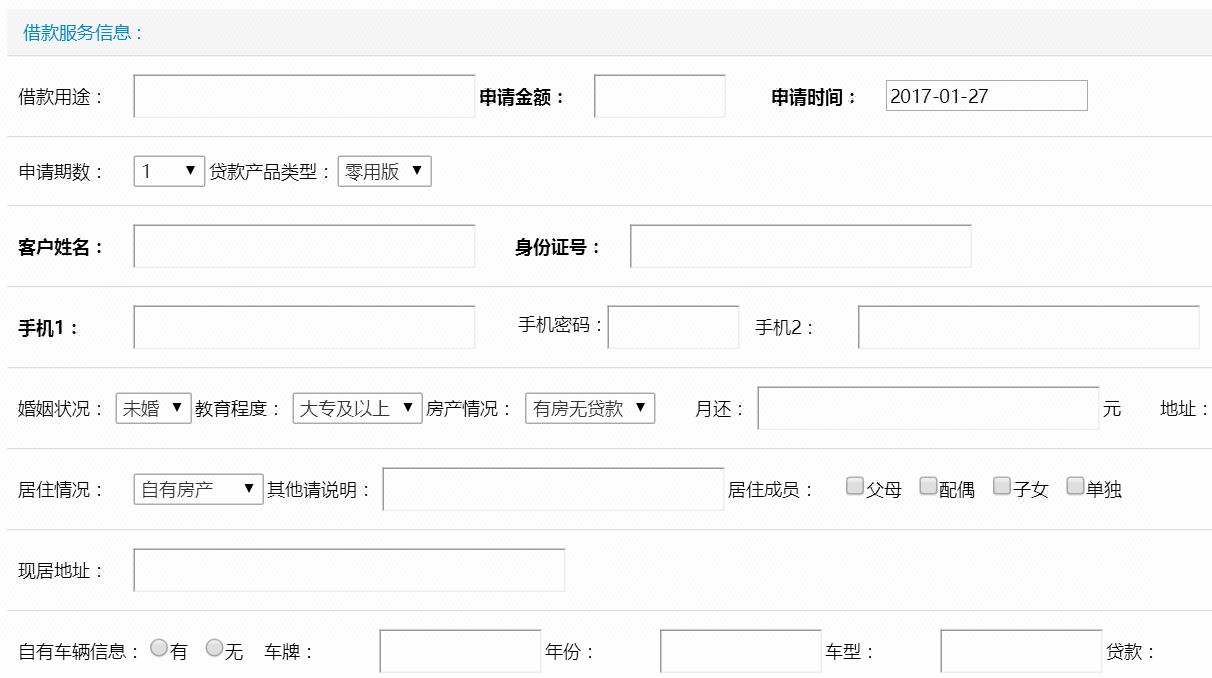
Task: Expand the 居住情况 dropdown showing 自有房产
Action: point(197,488)
